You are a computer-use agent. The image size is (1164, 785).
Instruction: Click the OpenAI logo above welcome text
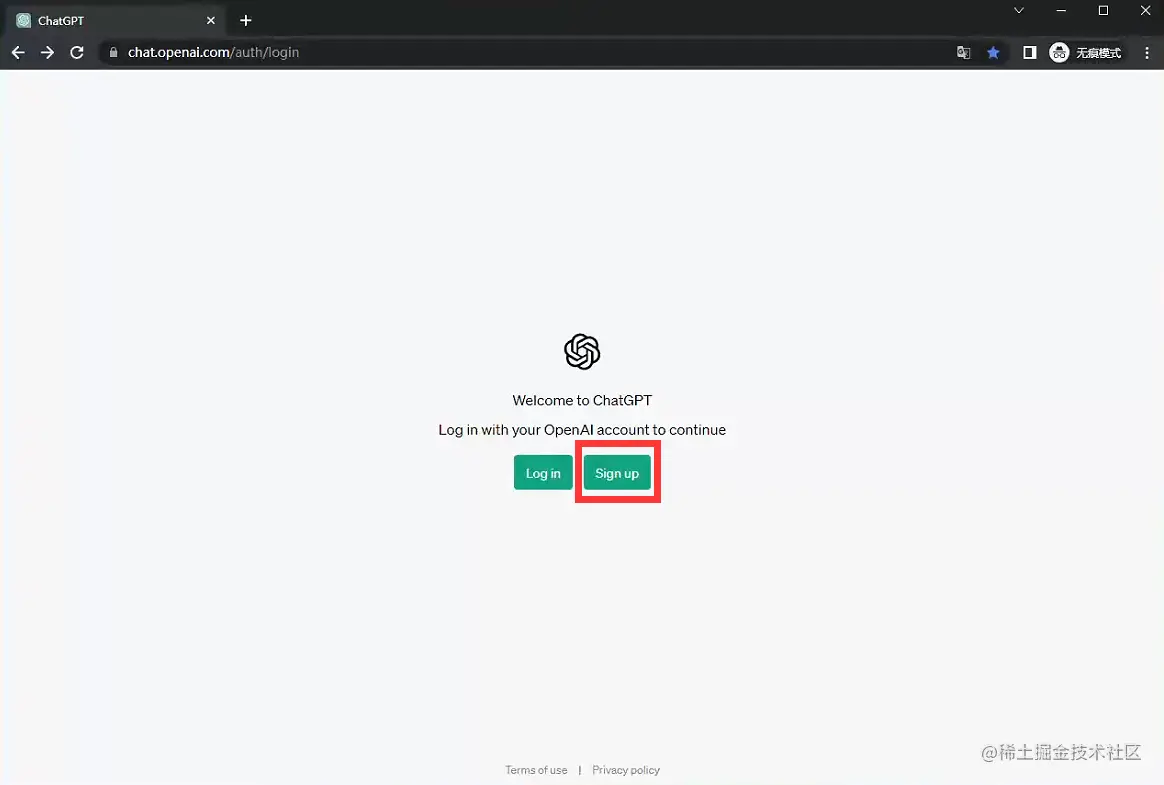pos(582,351)
